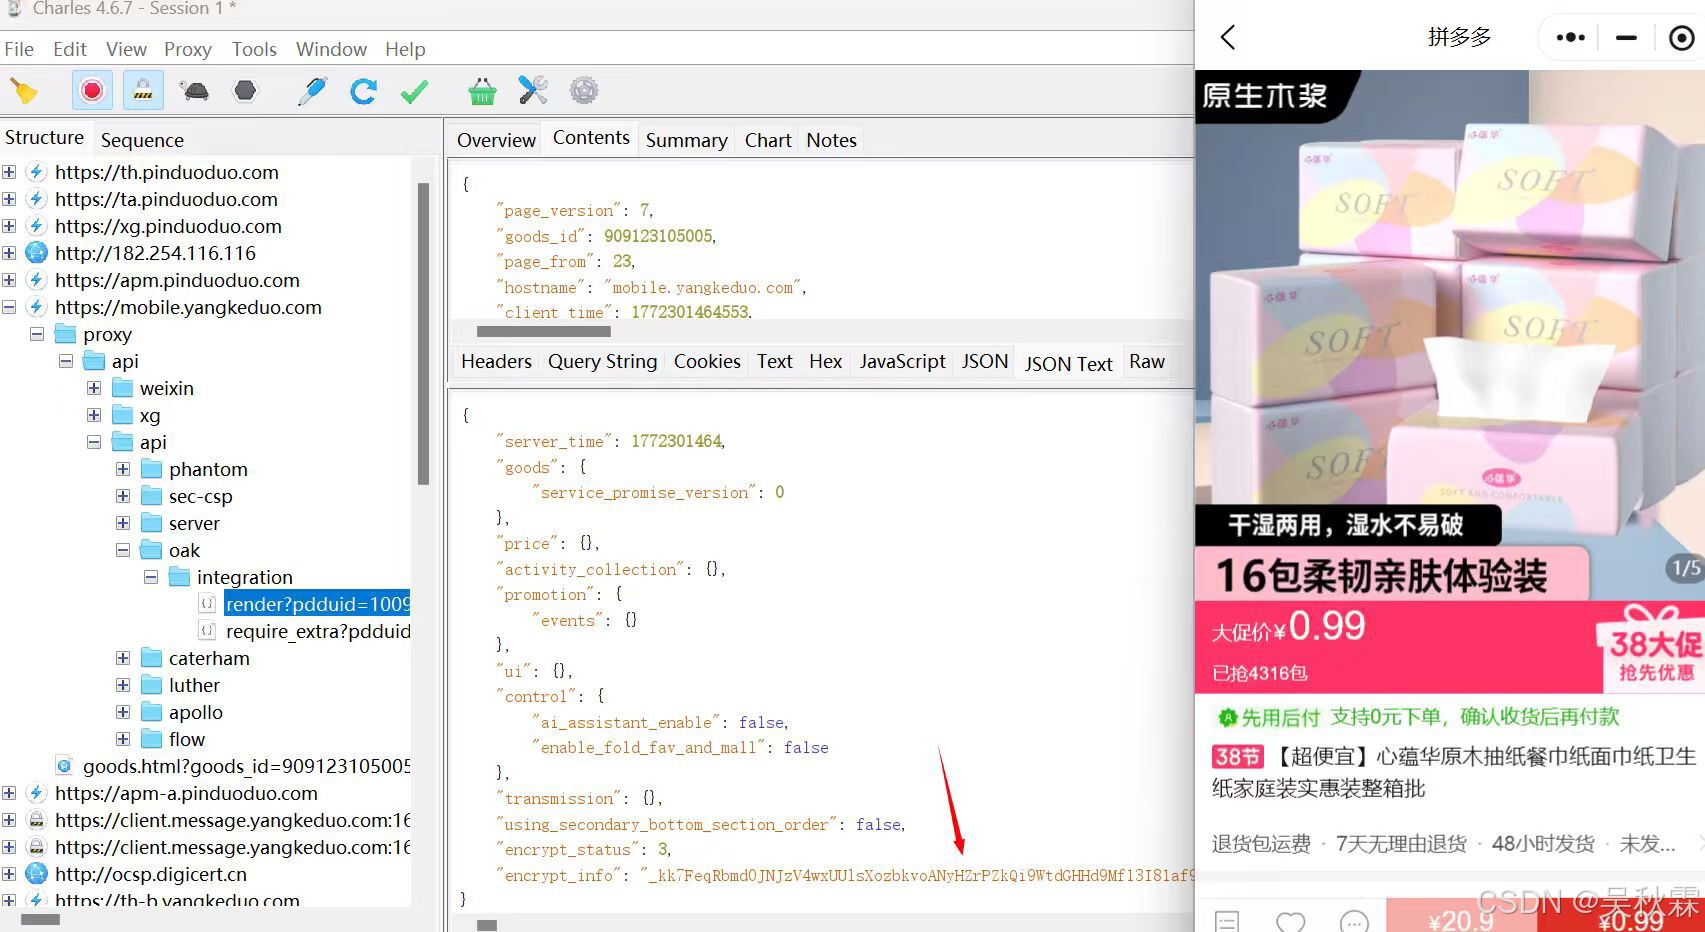Select the Contents tab
The width and height of the screenshot is (1705, 932).
591,138
